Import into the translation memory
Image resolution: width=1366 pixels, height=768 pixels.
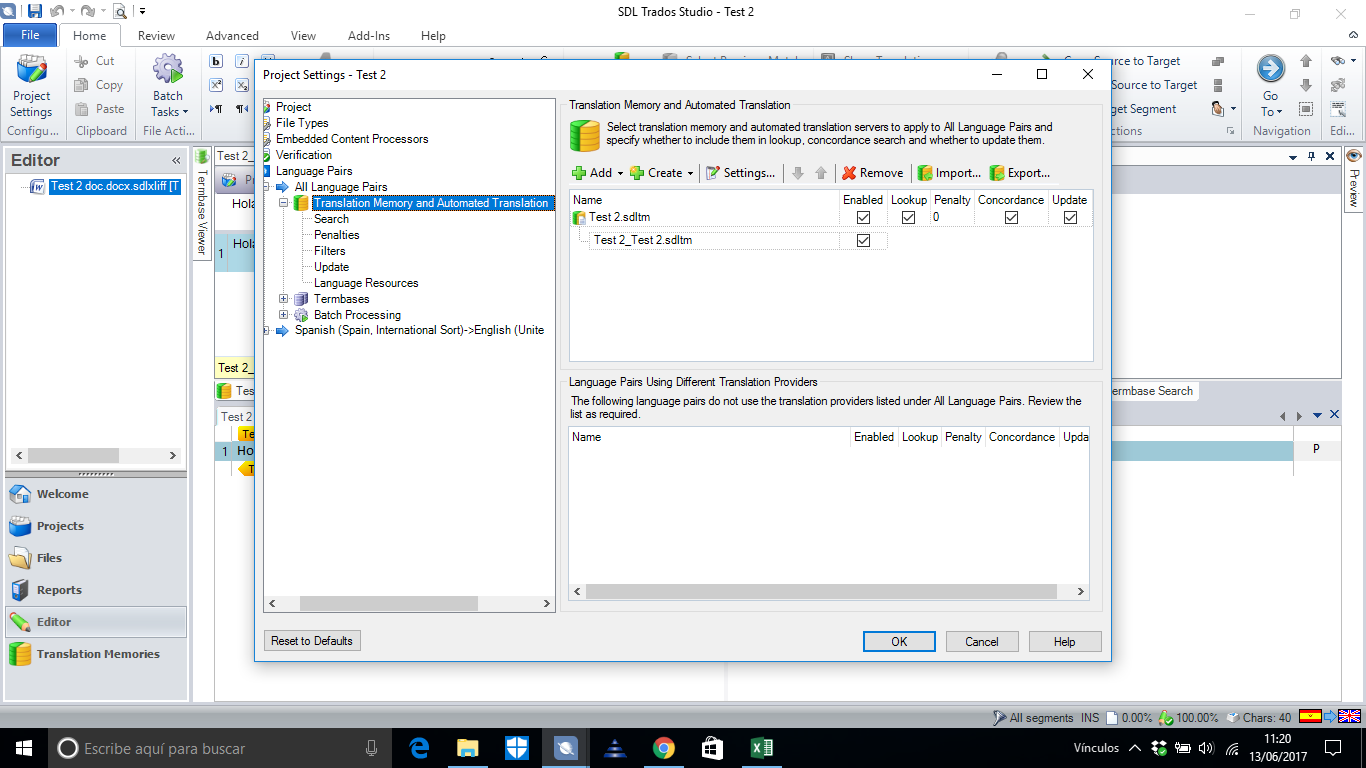[949, 173]
